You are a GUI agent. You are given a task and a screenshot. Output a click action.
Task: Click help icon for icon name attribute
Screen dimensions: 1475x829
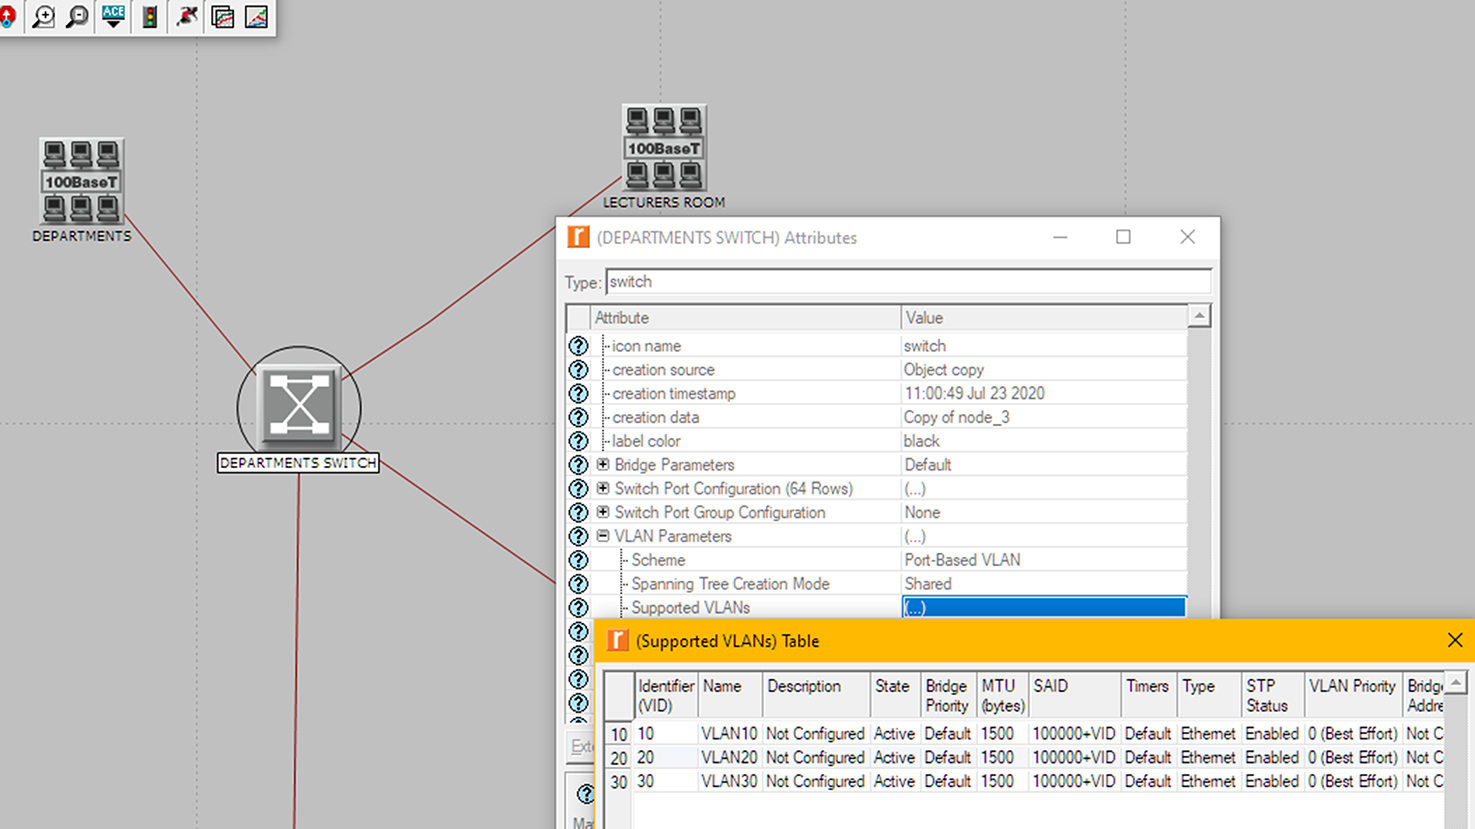point(578,346)
